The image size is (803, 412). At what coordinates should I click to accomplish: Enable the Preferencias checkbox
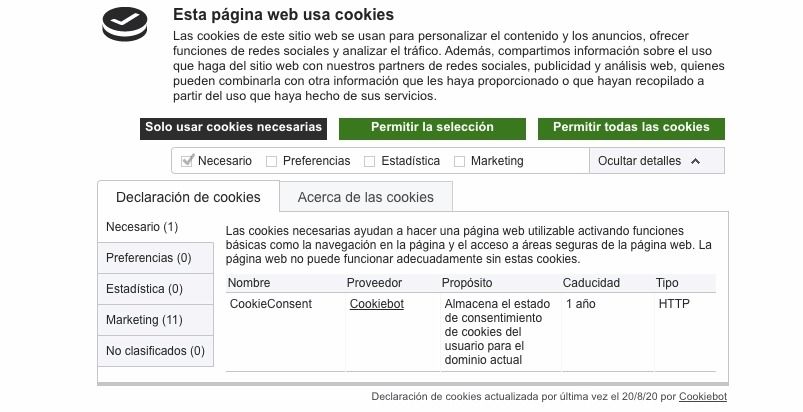271,161
